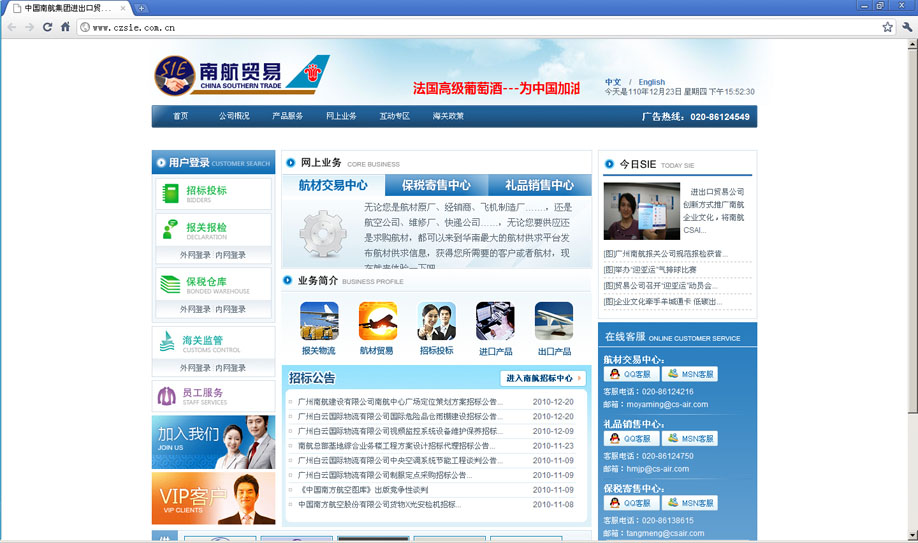Click 内网登录 under 海关监管
This screenshot has width=918, height=543.
pyautogui.click(x=231, y=368)
